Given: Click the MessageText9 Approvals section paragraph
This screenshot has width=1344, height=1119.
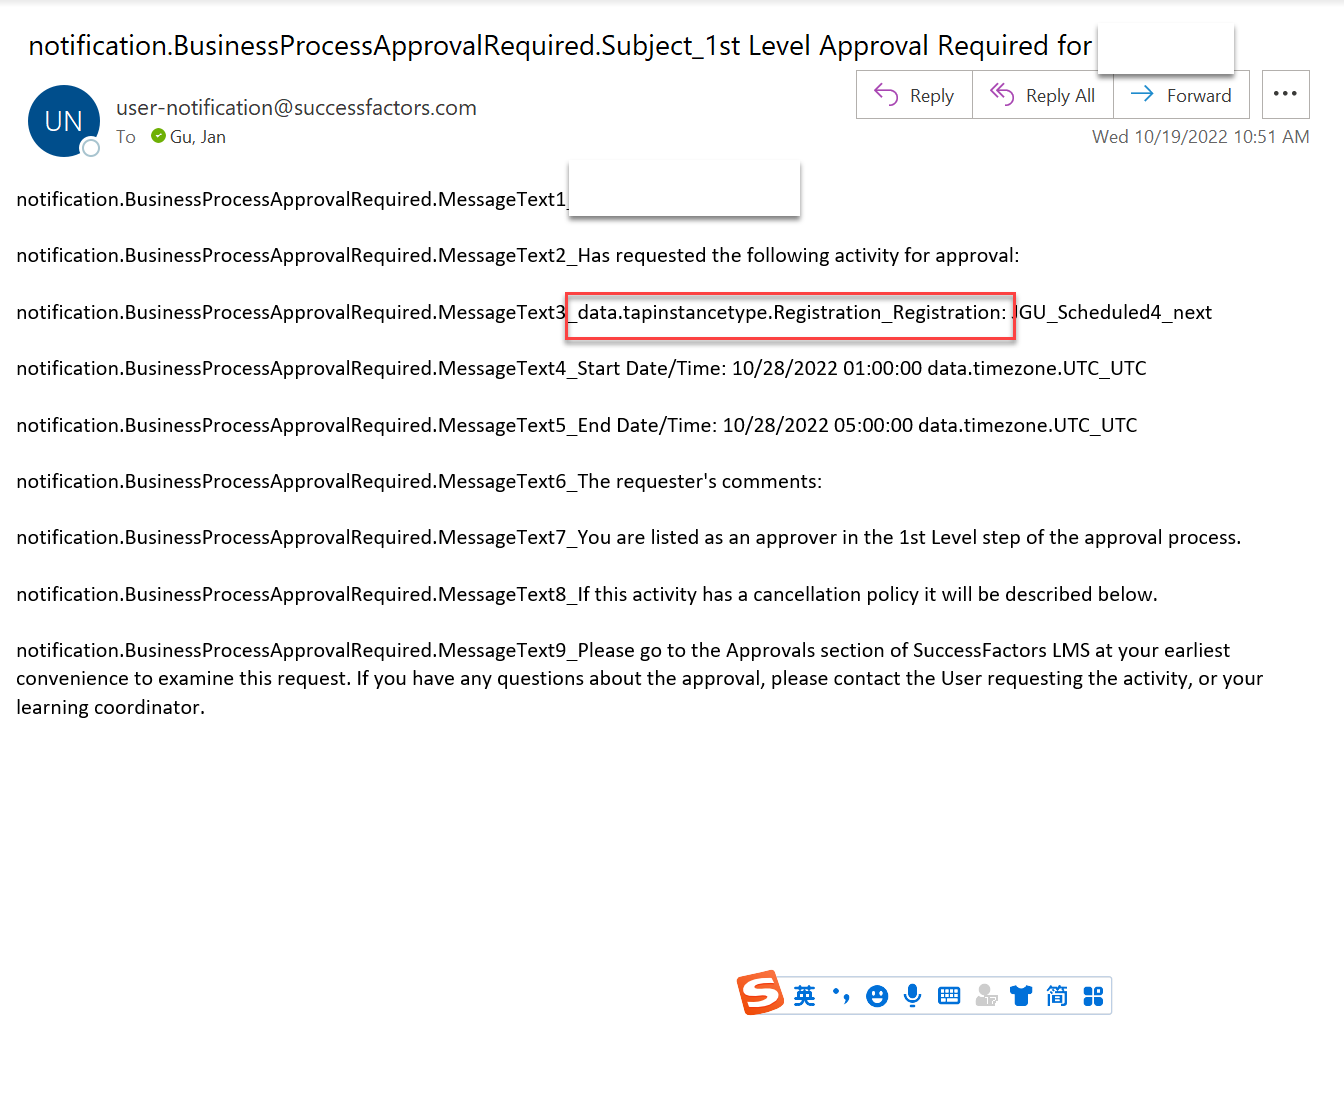Looking at the screenshot, I should (640, 679).
